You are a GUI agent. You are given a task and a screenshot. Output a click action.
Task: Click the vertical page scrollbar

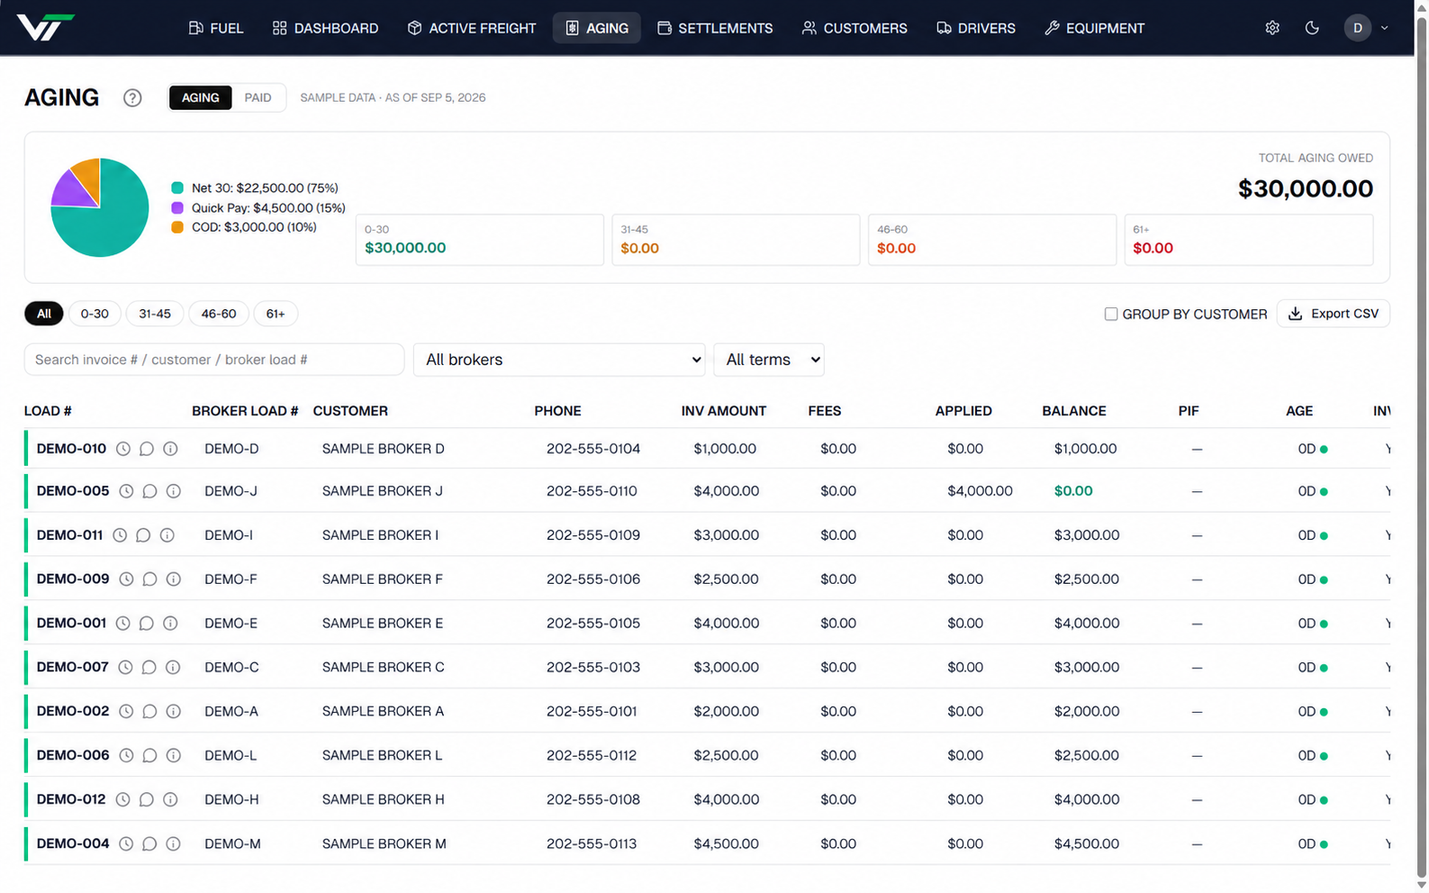pyautogui.click(x=1422, y=446)
